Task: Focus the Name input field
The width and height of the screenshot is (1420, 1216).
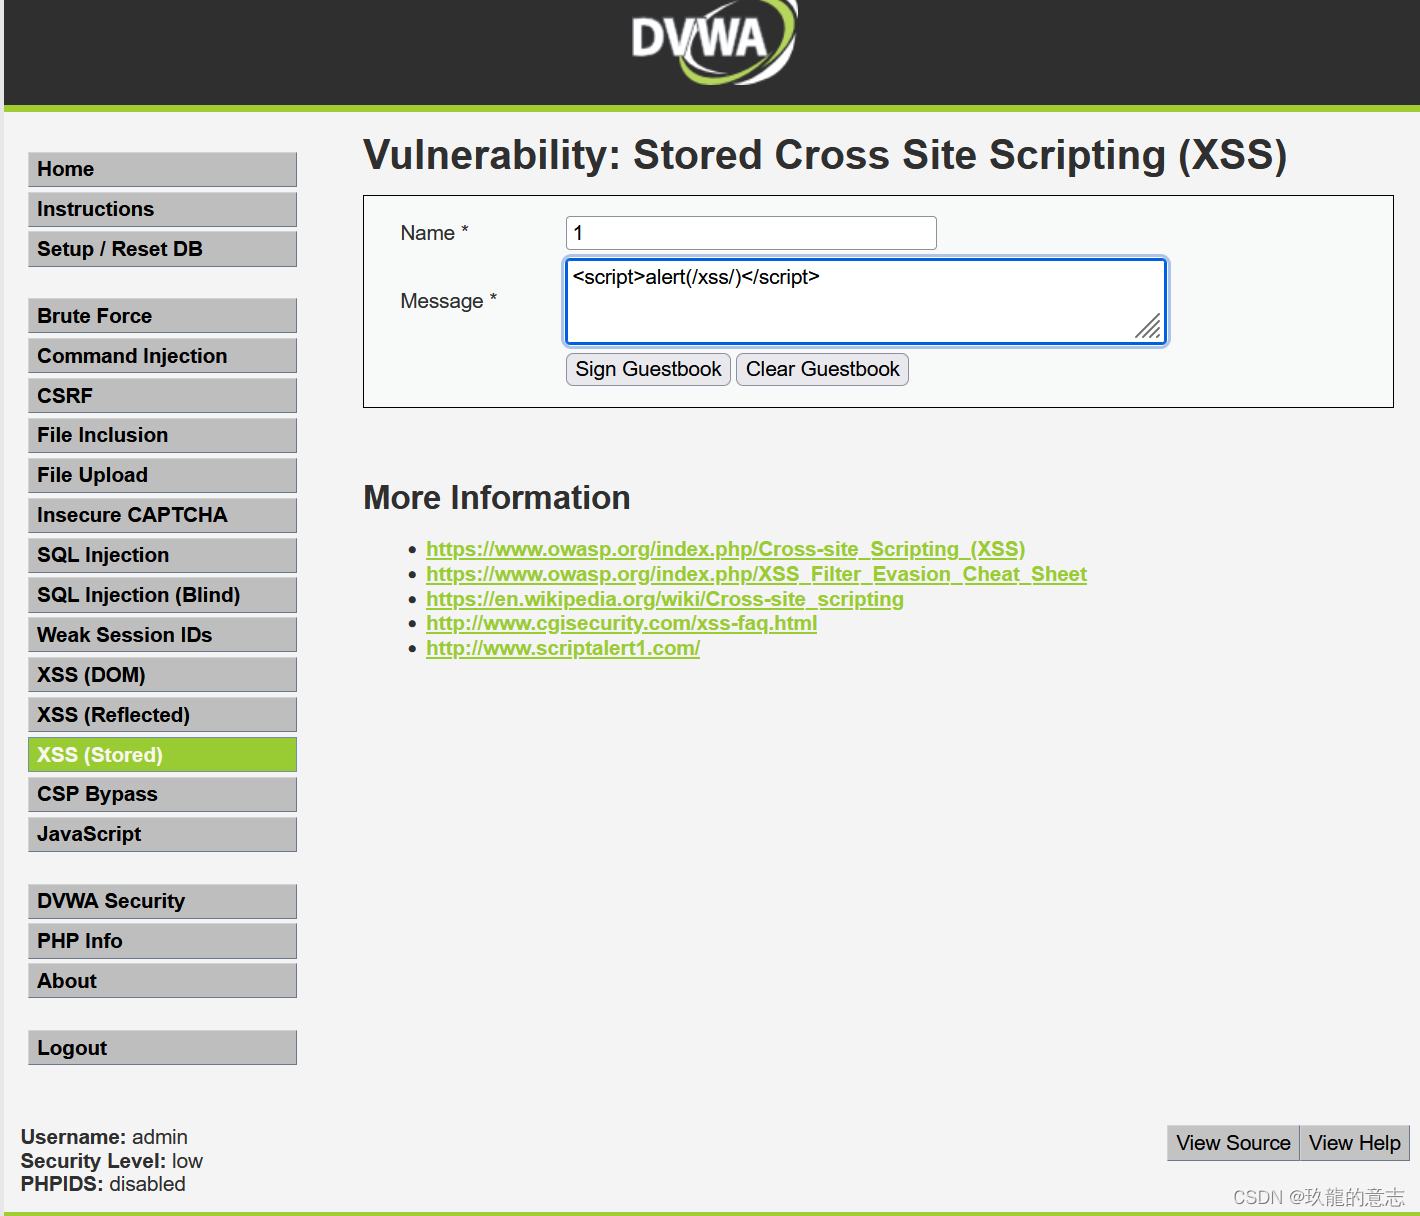Action: pyautogui.click(x=751, y=233)
